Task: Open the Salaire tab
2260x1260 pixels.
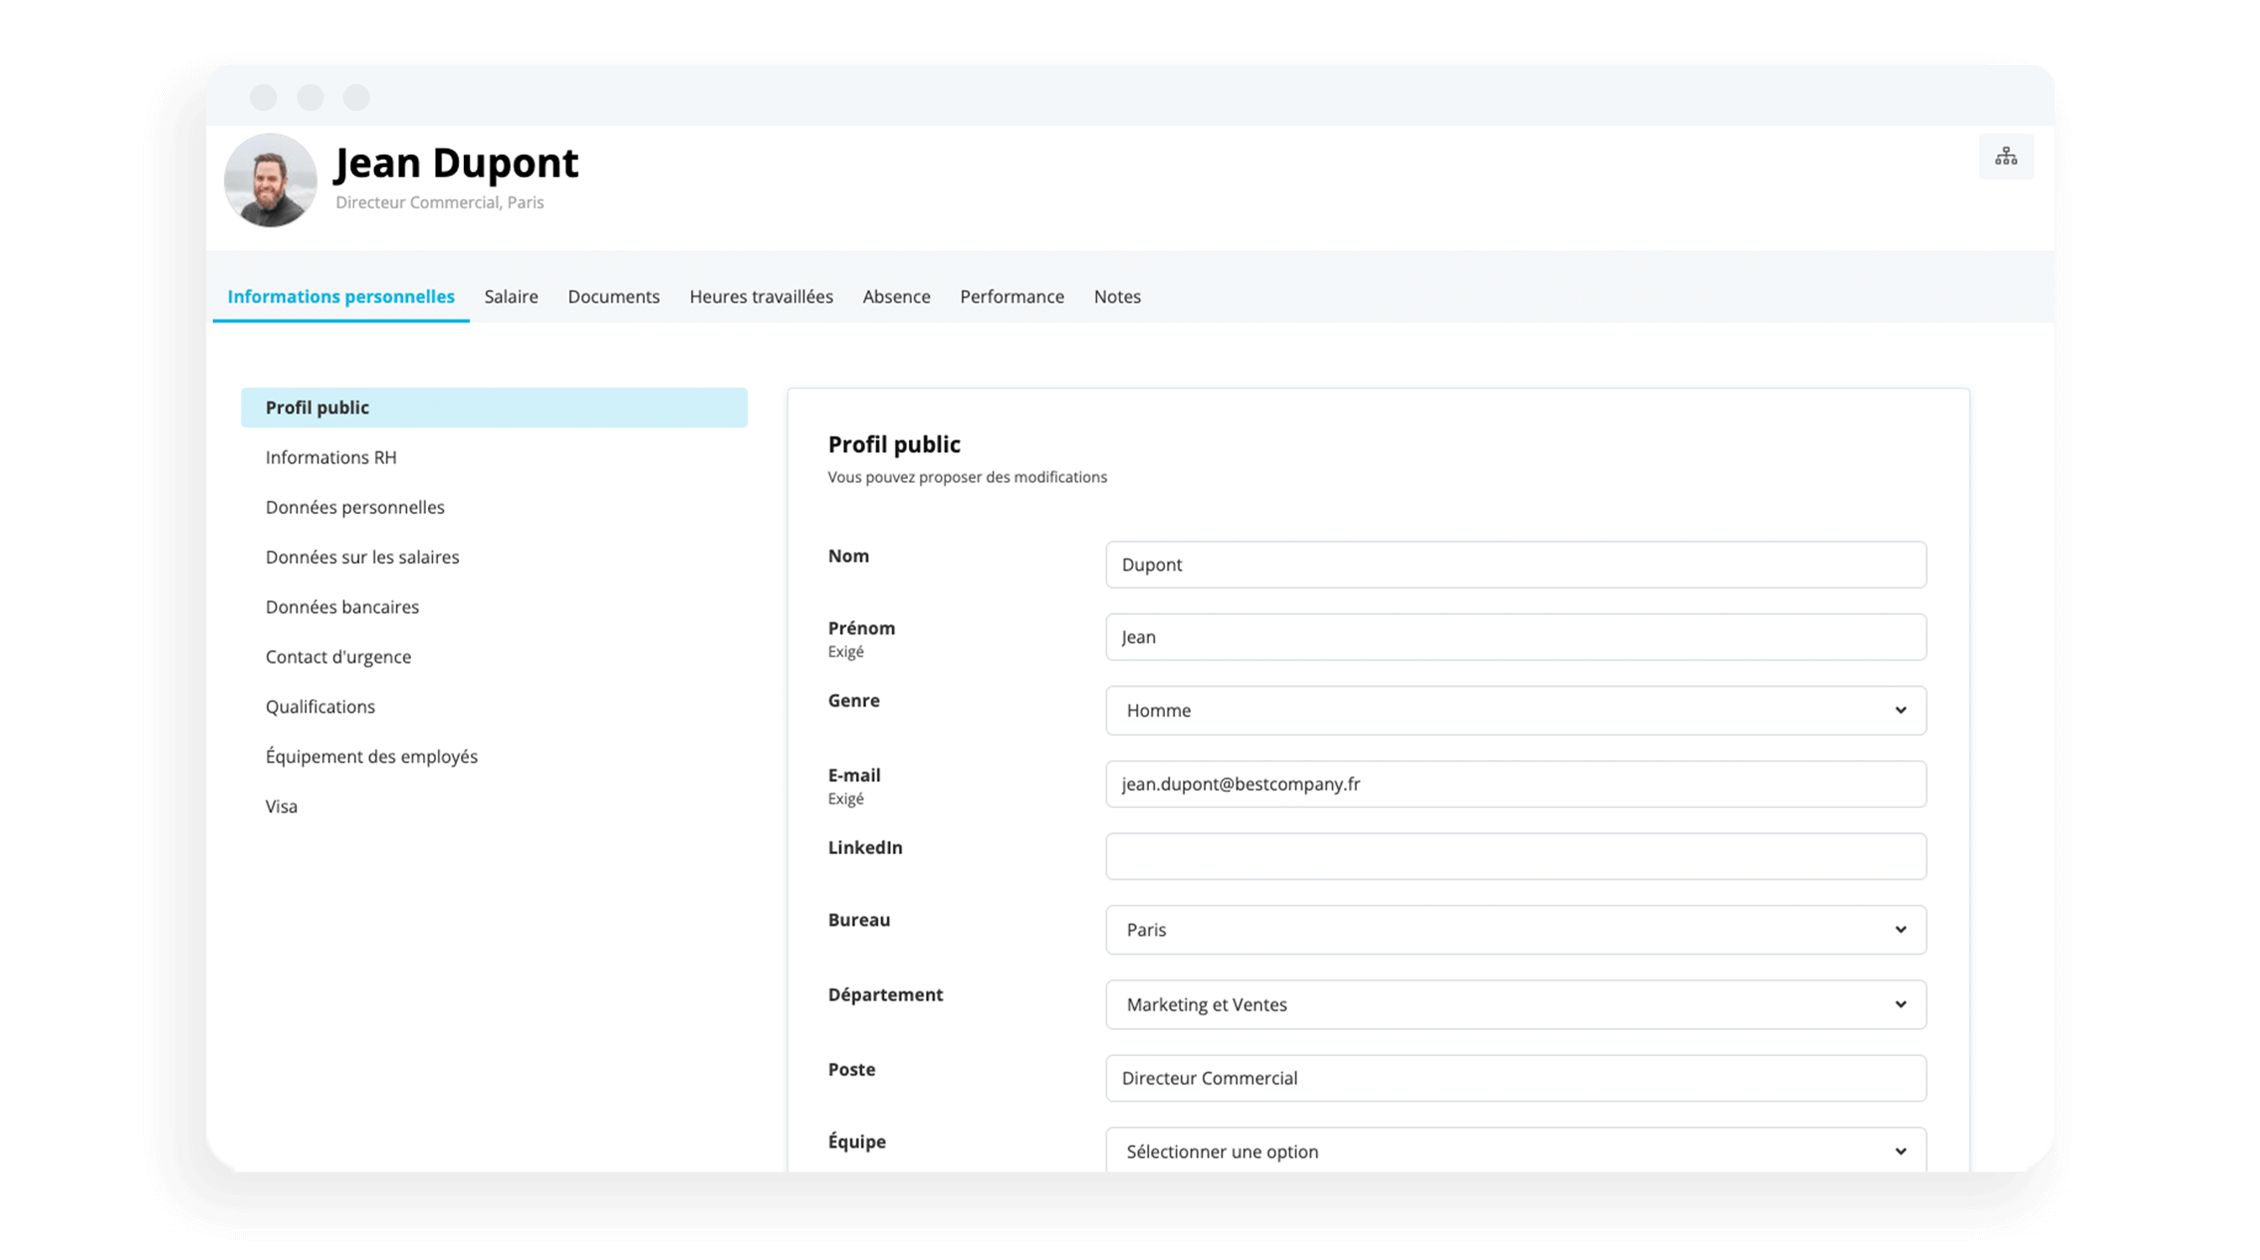Action: pos(511,297)
